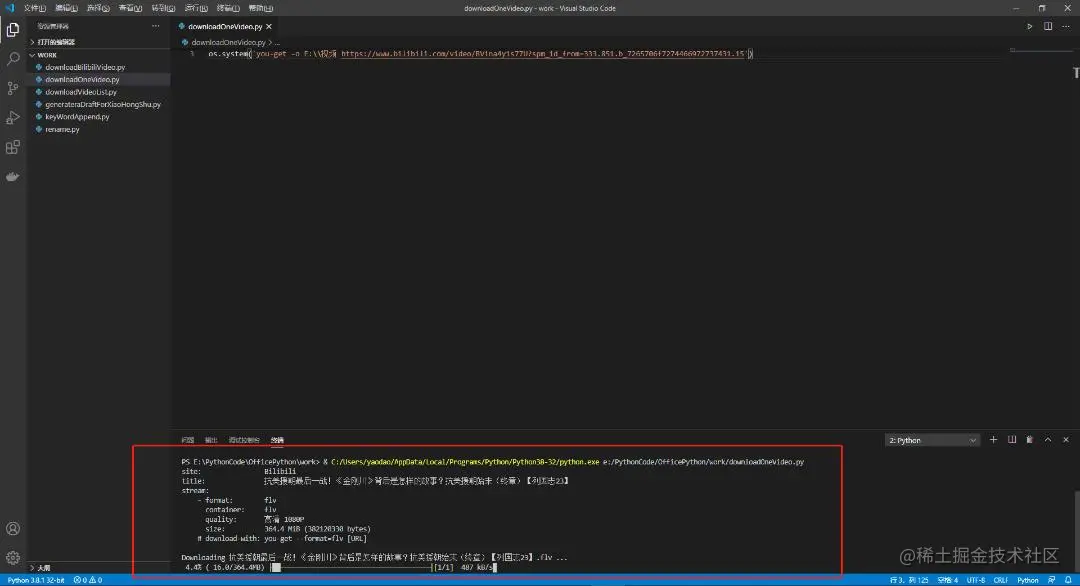Image resolution: width=1080 pixels, height=586 pixels.
Task: Kill the terminal with trash icon
Action: click(x=1030, y=440)
